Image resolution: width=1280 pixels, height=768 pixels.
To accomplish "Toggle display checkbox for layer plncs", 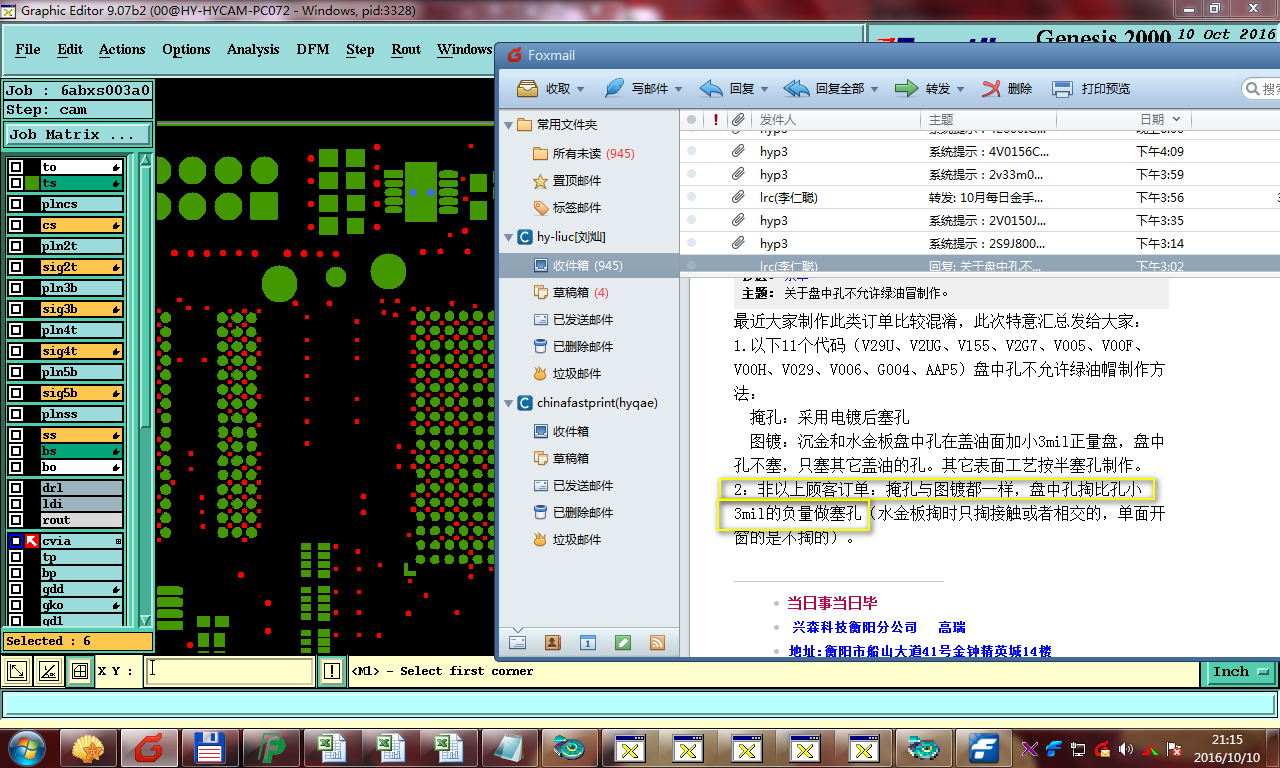I will pyautogui.click(x=16, y=204).
